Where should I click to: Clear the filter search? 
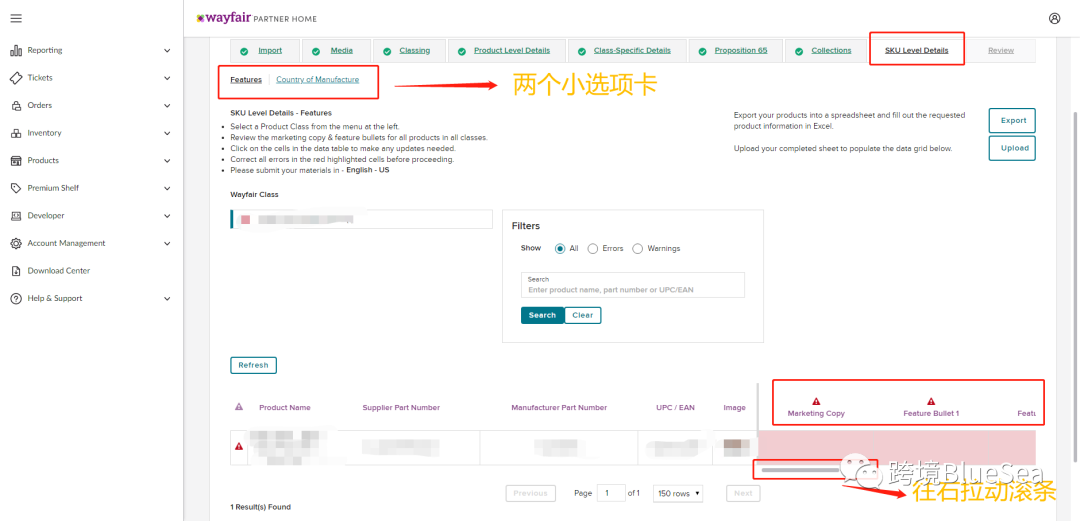pyautogui.click(x=583, y=315)
